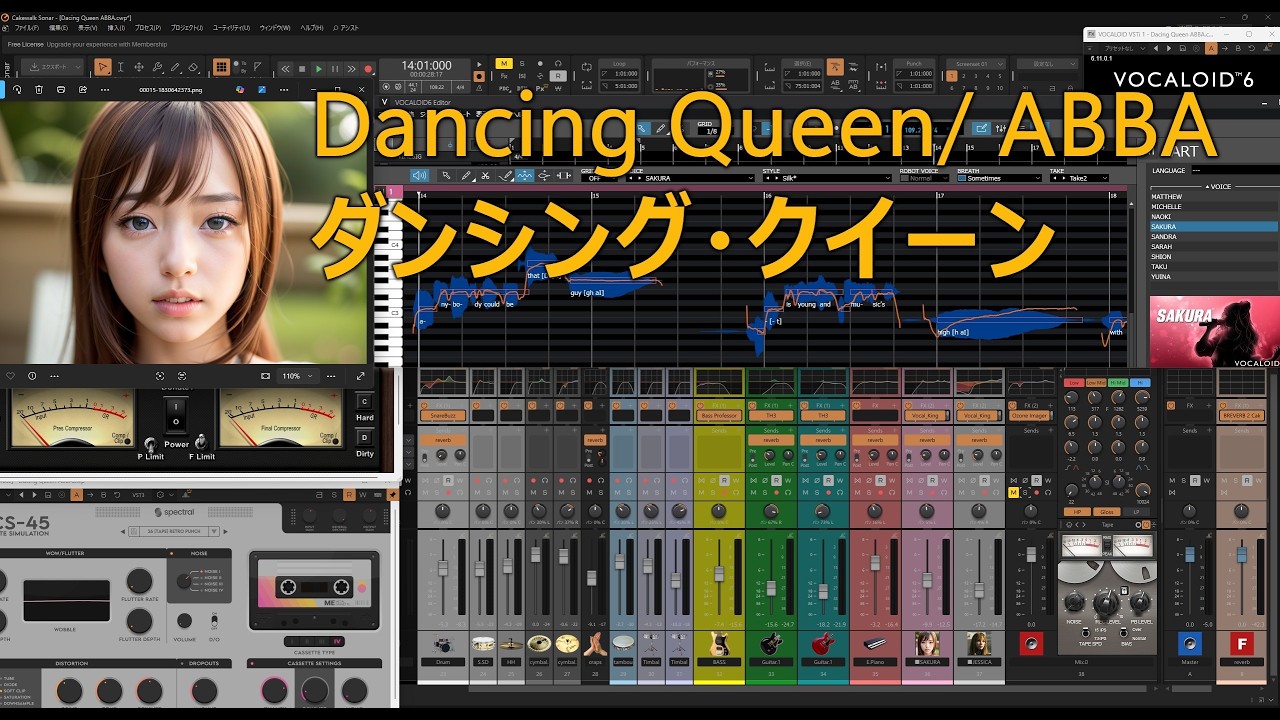Open the Edit menu (編集)
1280x720 pixels.
point(58,28)
